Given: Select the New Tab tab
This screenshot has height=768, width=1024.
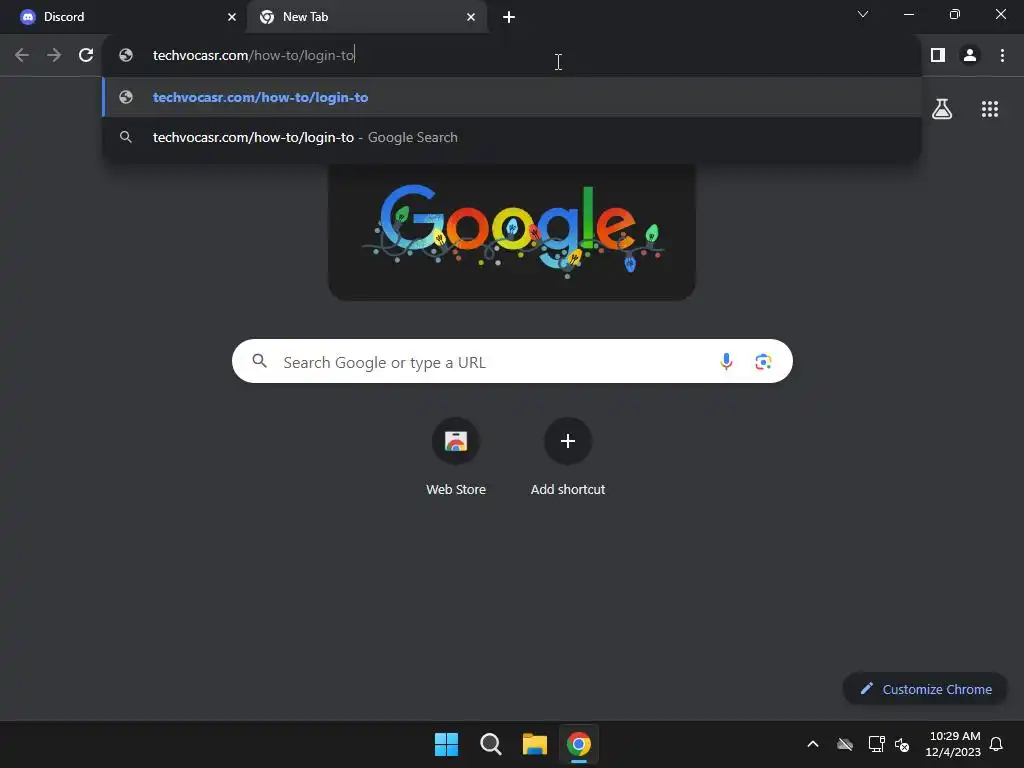Looking at the screenshot, I should [367, 17].
